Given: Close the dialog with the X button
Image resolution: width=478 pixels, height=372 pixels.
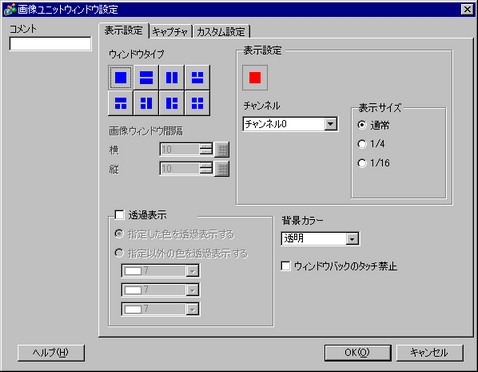Looking at the screenshot, I should click(467, 9).
